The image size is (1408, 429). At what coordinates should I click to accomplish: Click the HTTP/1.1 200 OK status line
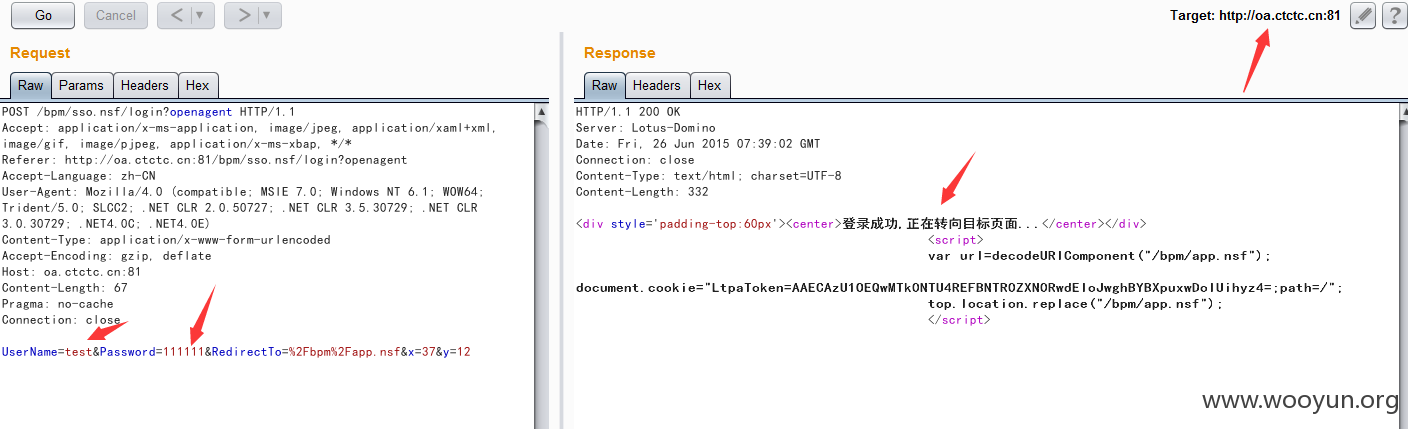click(628, 112)
